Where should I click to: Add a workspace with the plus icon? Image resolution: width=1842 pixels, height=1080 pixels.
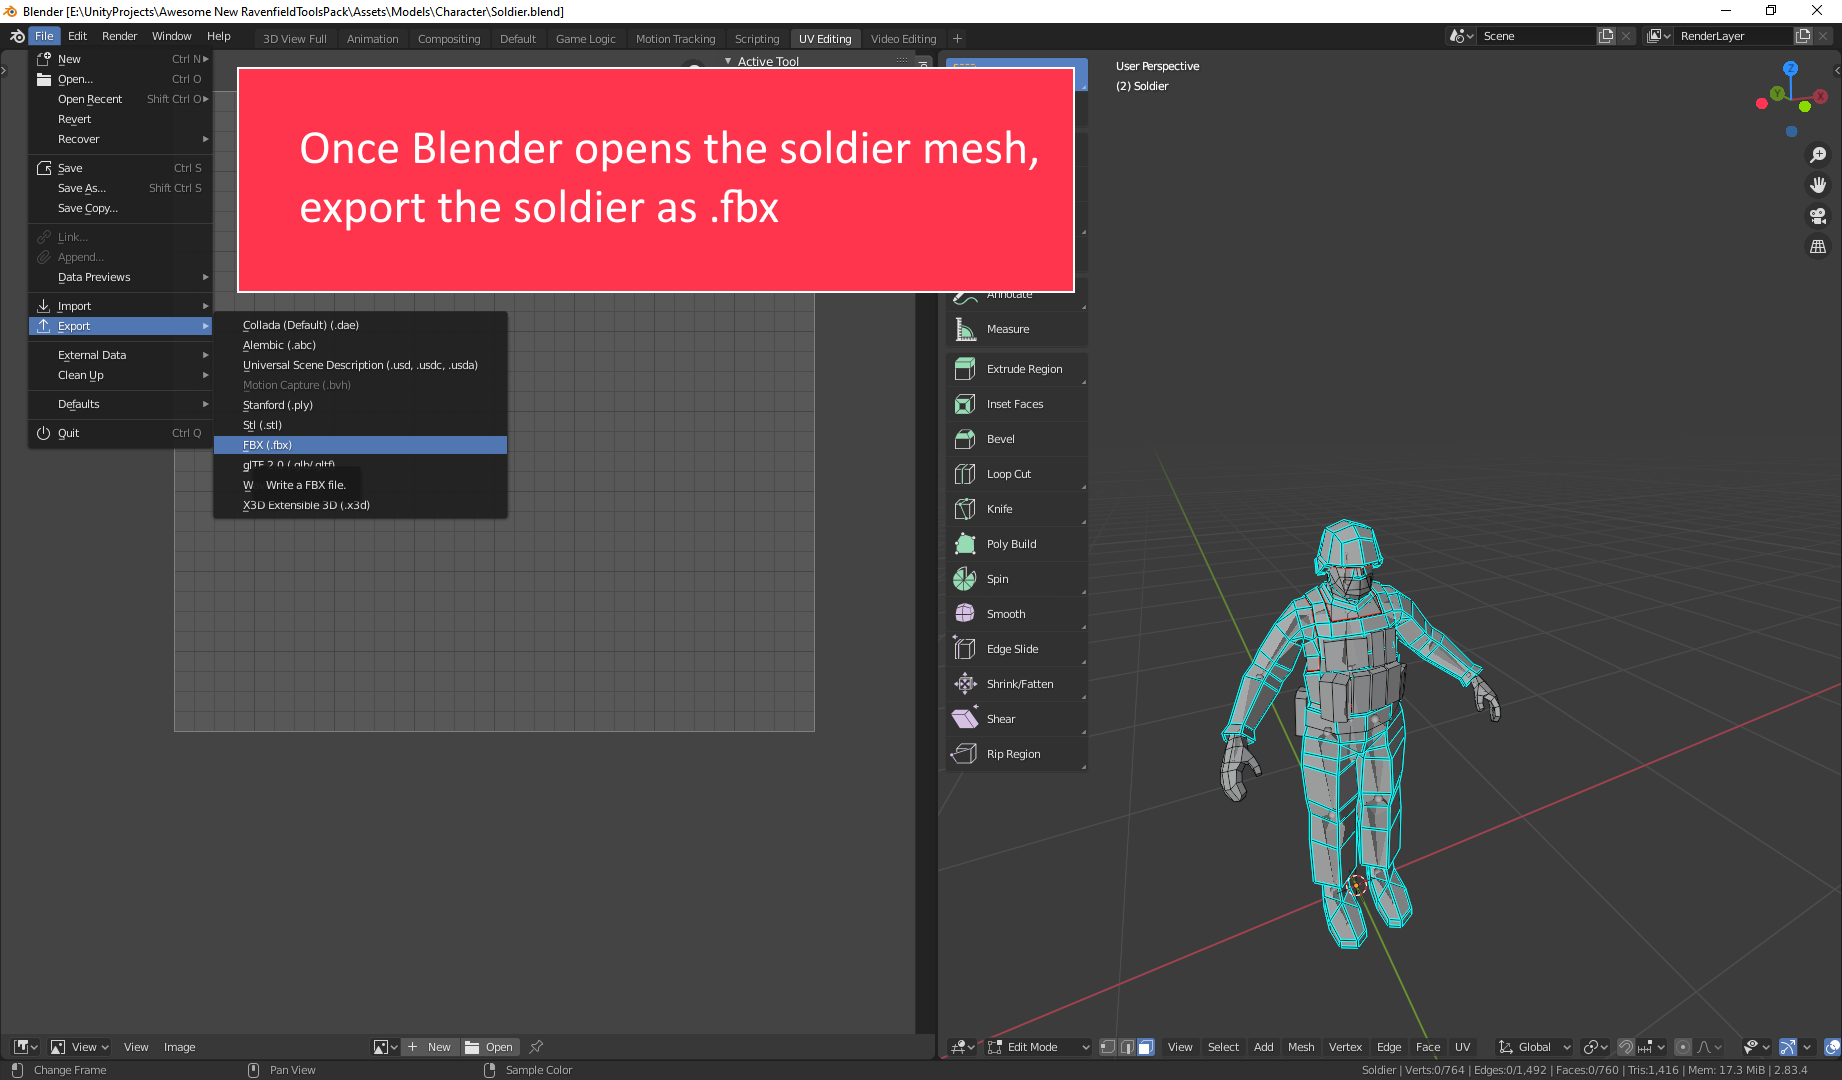point(957,39)
